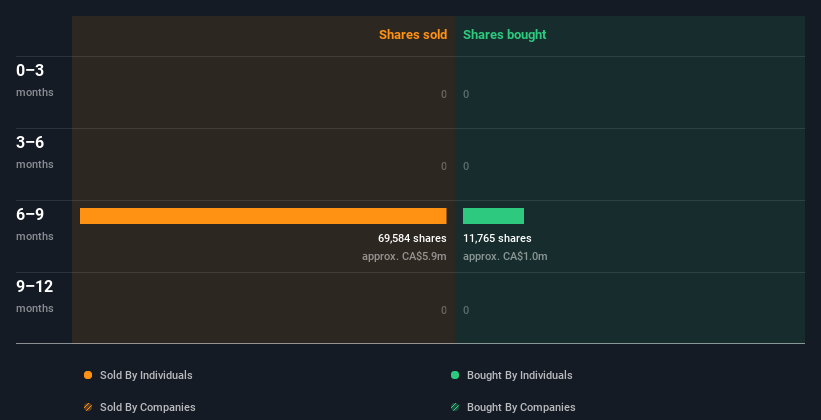This screenshot has width=821, height=420.
Task: Click the 0–3 months row label
Action: tap(35, 80)
